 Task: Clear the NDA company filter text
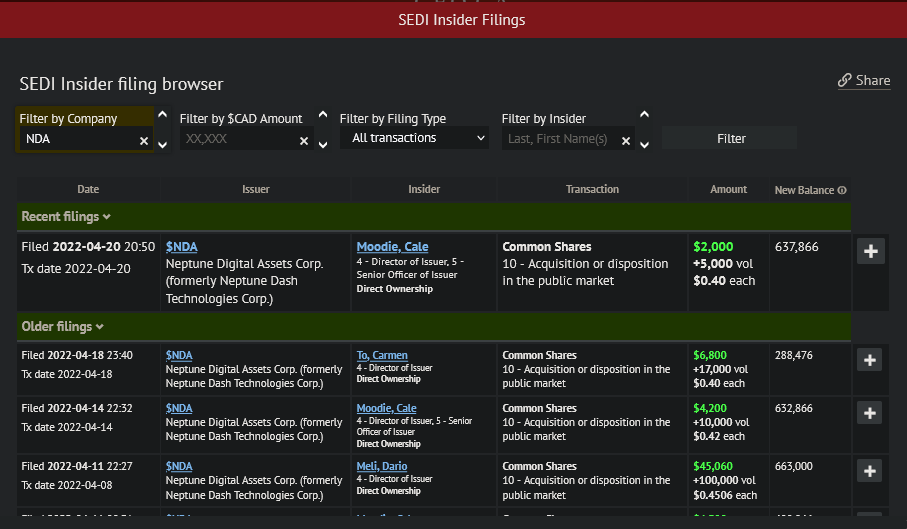pos(144,142)
